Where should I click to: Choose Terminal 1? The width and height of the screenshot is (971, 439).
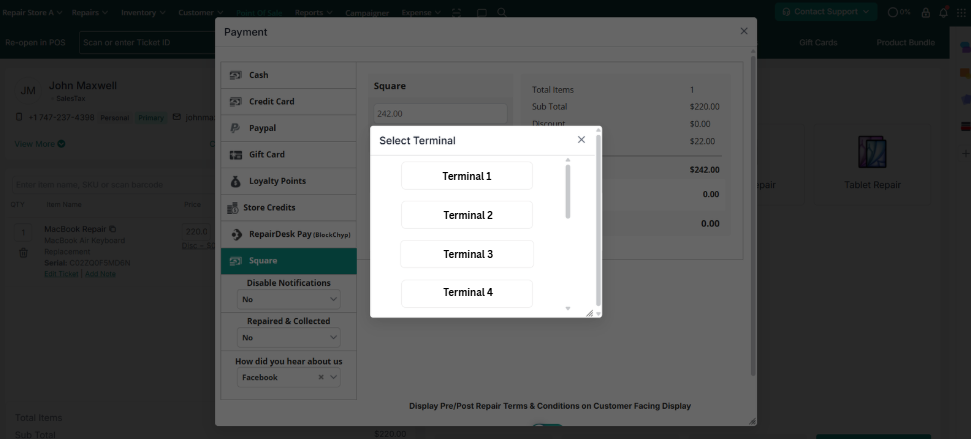(467, 176)
